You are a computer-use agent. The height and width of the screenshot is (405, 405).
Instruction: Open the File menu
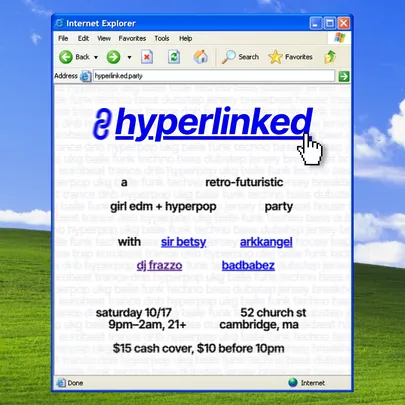[63, 38]
